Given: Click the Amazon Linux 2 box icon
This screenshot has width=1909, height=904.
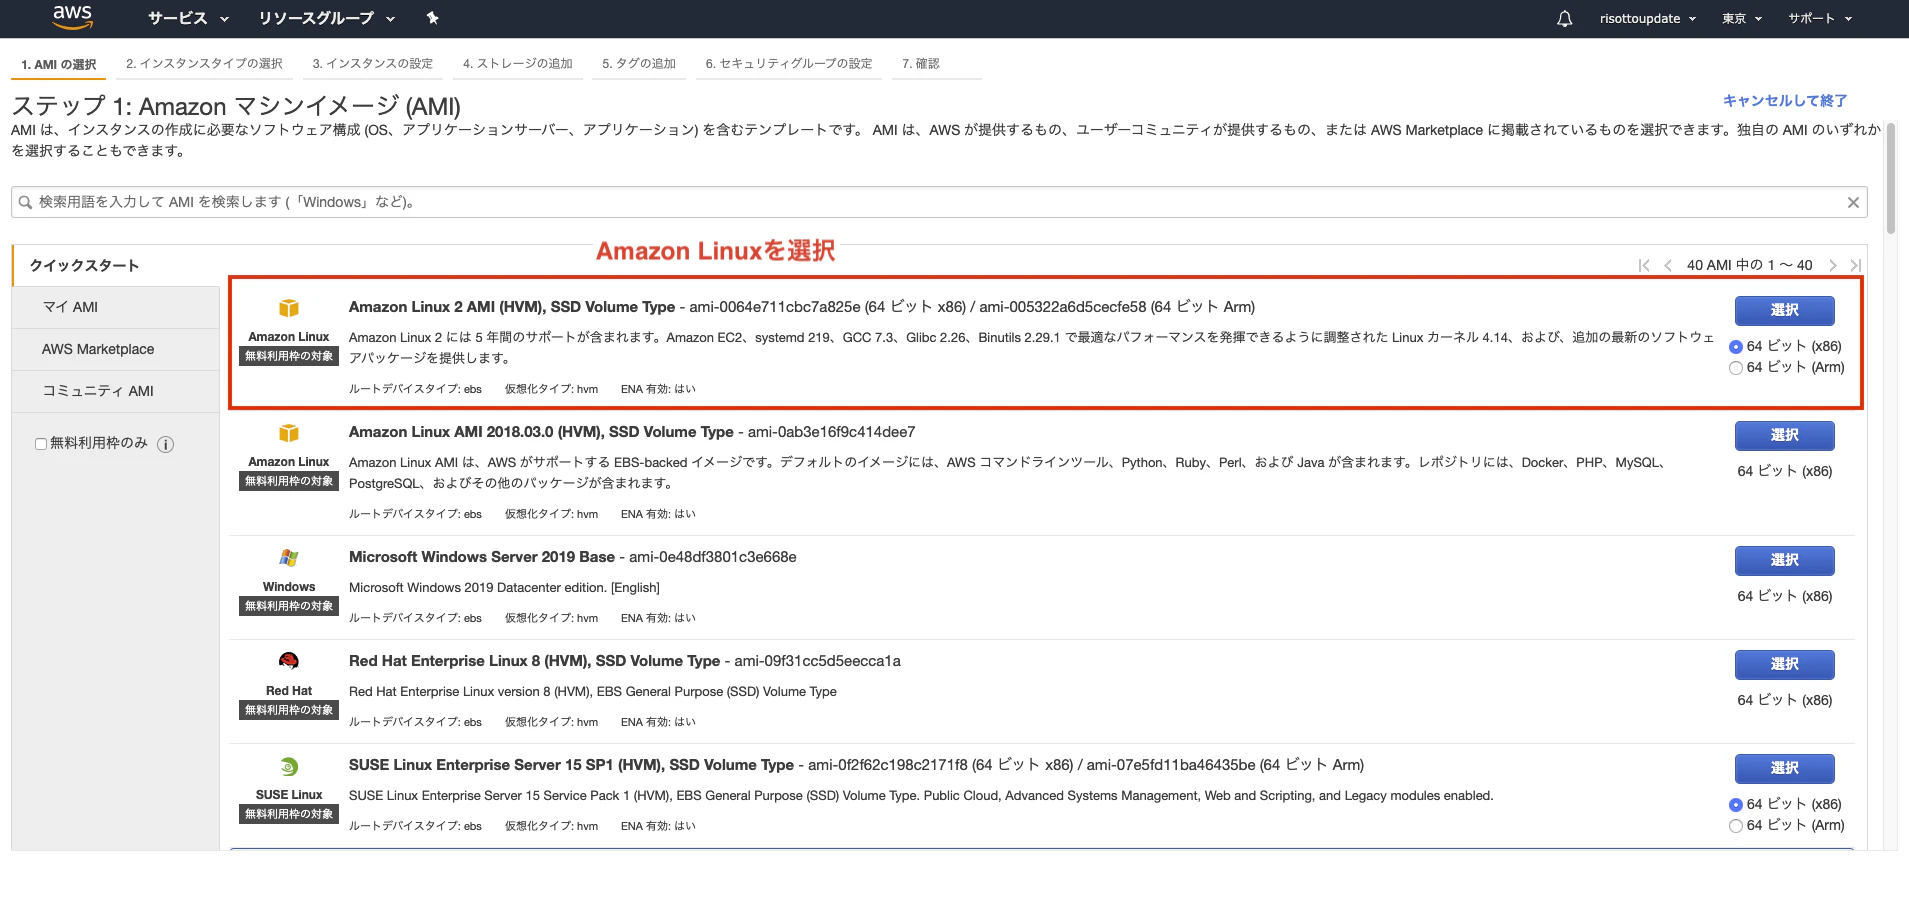Looking at the screenshot, I should pos(289,308).
